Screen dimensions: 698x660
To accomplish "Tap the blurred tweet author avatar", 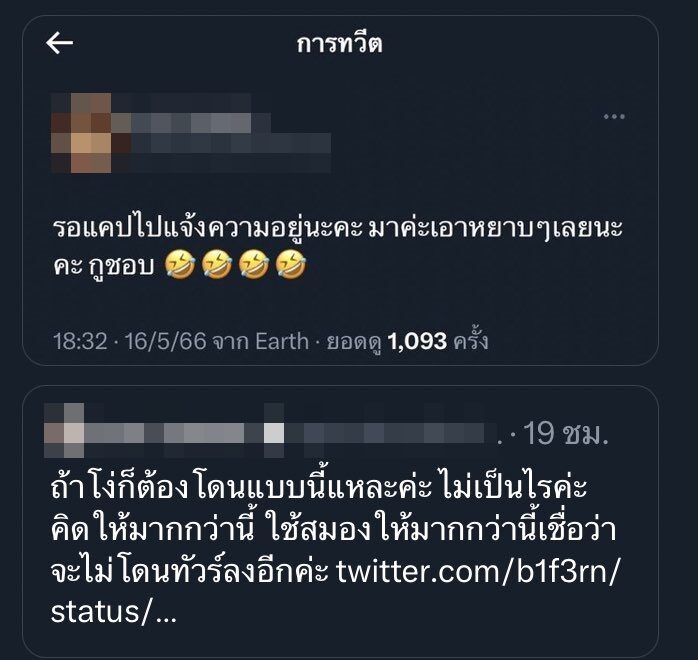I will tap(81, 133).
